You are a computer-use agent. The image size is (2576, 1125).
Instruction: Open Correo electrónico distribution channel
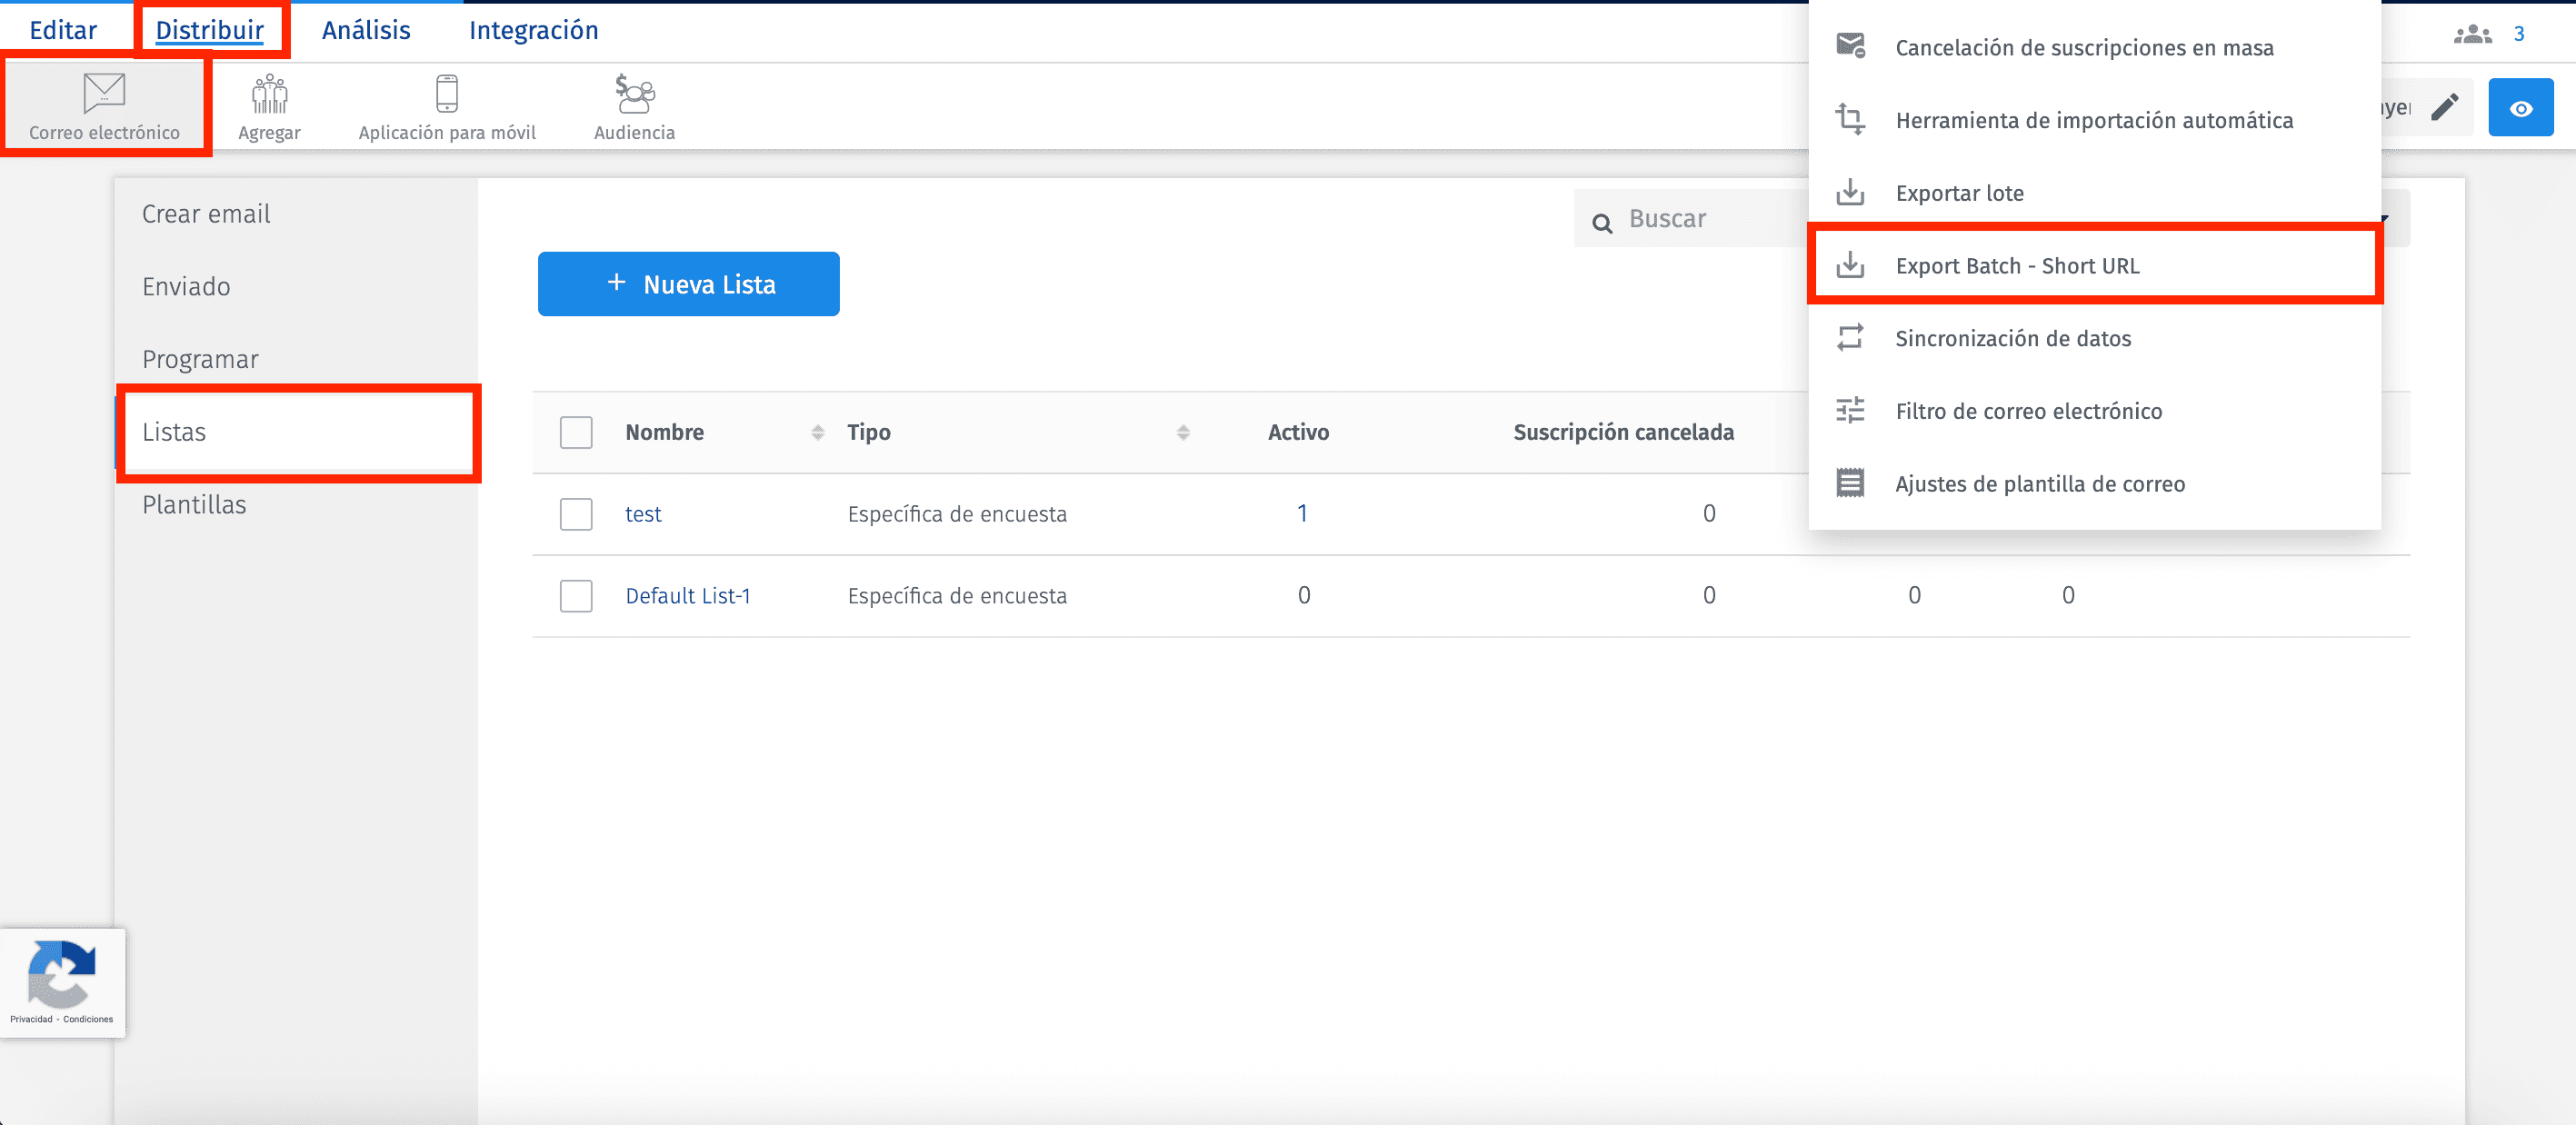tap(103, 105)
